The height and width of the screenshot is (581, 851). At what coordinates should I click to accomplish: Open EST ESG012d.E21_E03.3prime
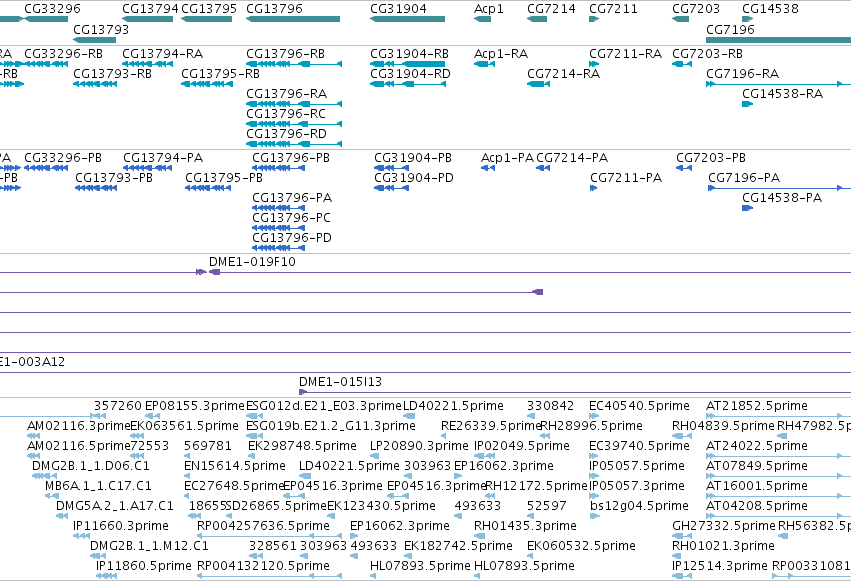coord(323,406)
